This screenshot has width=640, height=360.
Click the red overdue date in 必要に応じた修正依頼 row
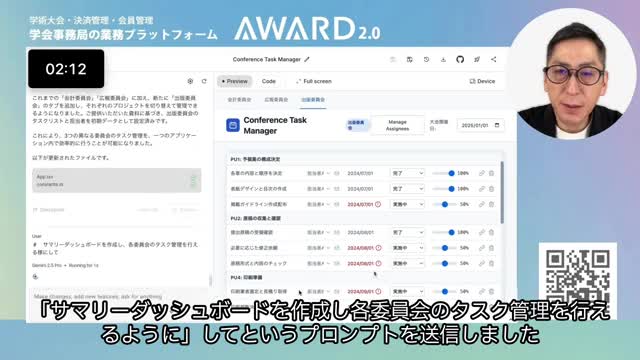click(x=360, y=248)
